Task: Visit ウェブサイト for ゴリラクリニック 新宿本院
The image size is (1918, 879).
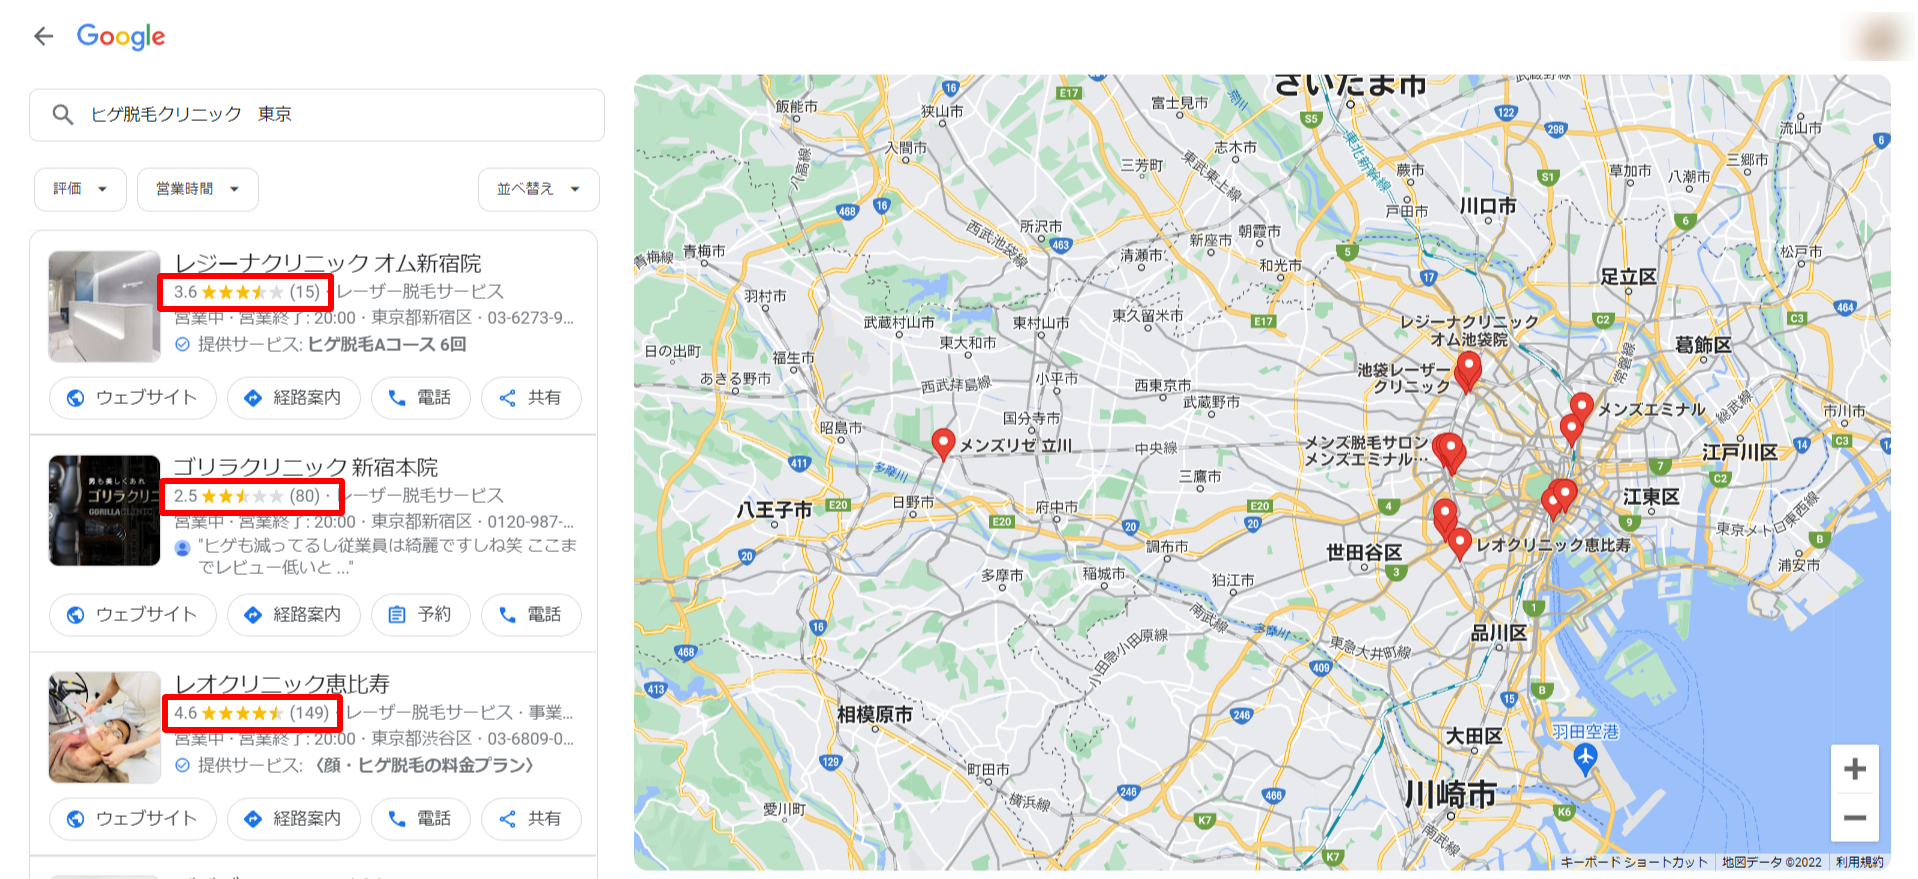Action: (x=133, y=615)
